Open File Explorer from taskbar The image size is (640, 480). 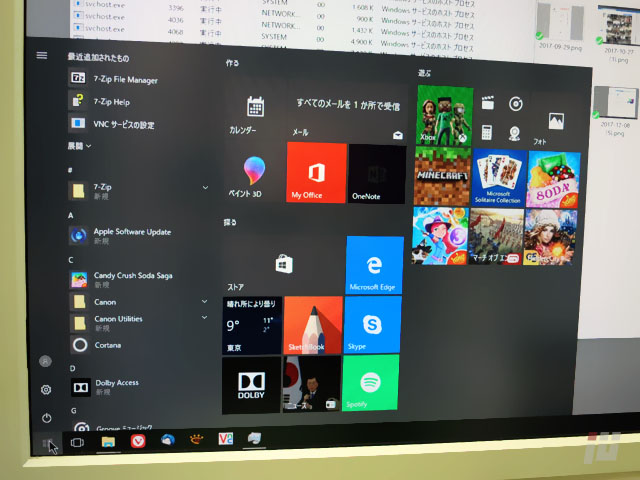click(108, 442)
